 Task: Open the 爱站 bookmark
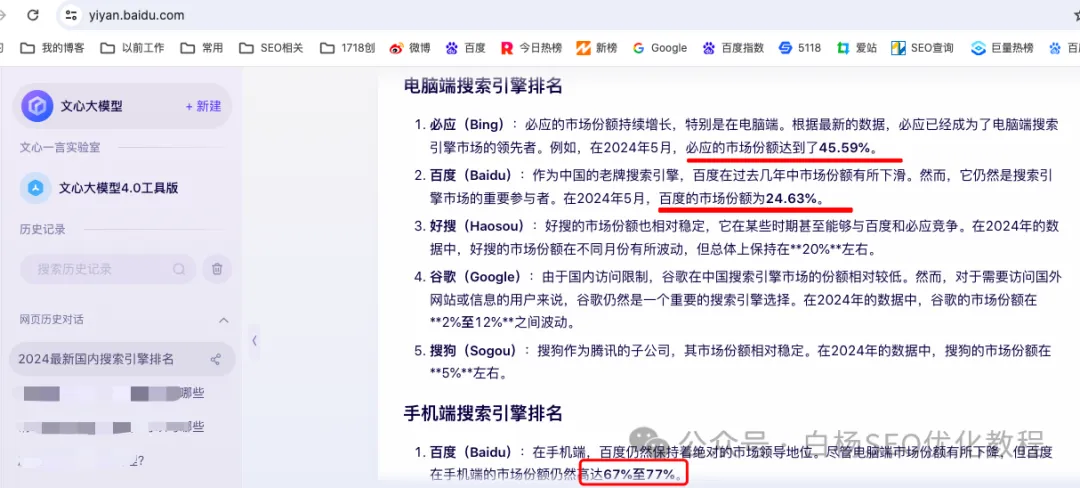pyautogui.click(x=857, y=47)
